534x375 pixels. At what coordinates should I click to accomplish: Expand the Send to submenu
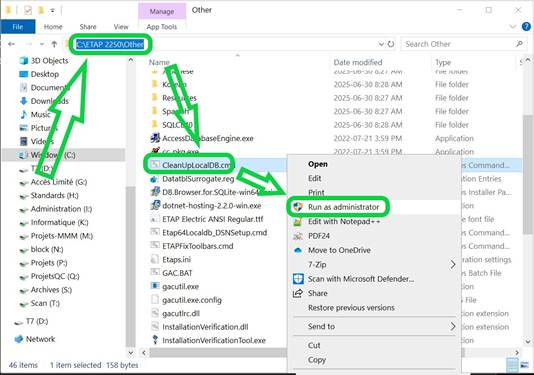click(x=374, y=326)
